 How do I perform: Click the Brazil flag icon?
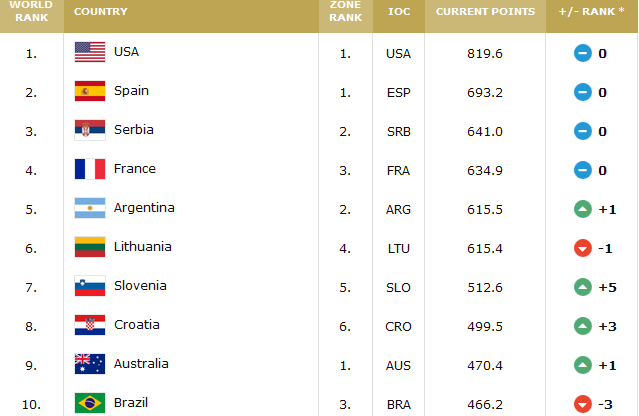click(90, 403)
